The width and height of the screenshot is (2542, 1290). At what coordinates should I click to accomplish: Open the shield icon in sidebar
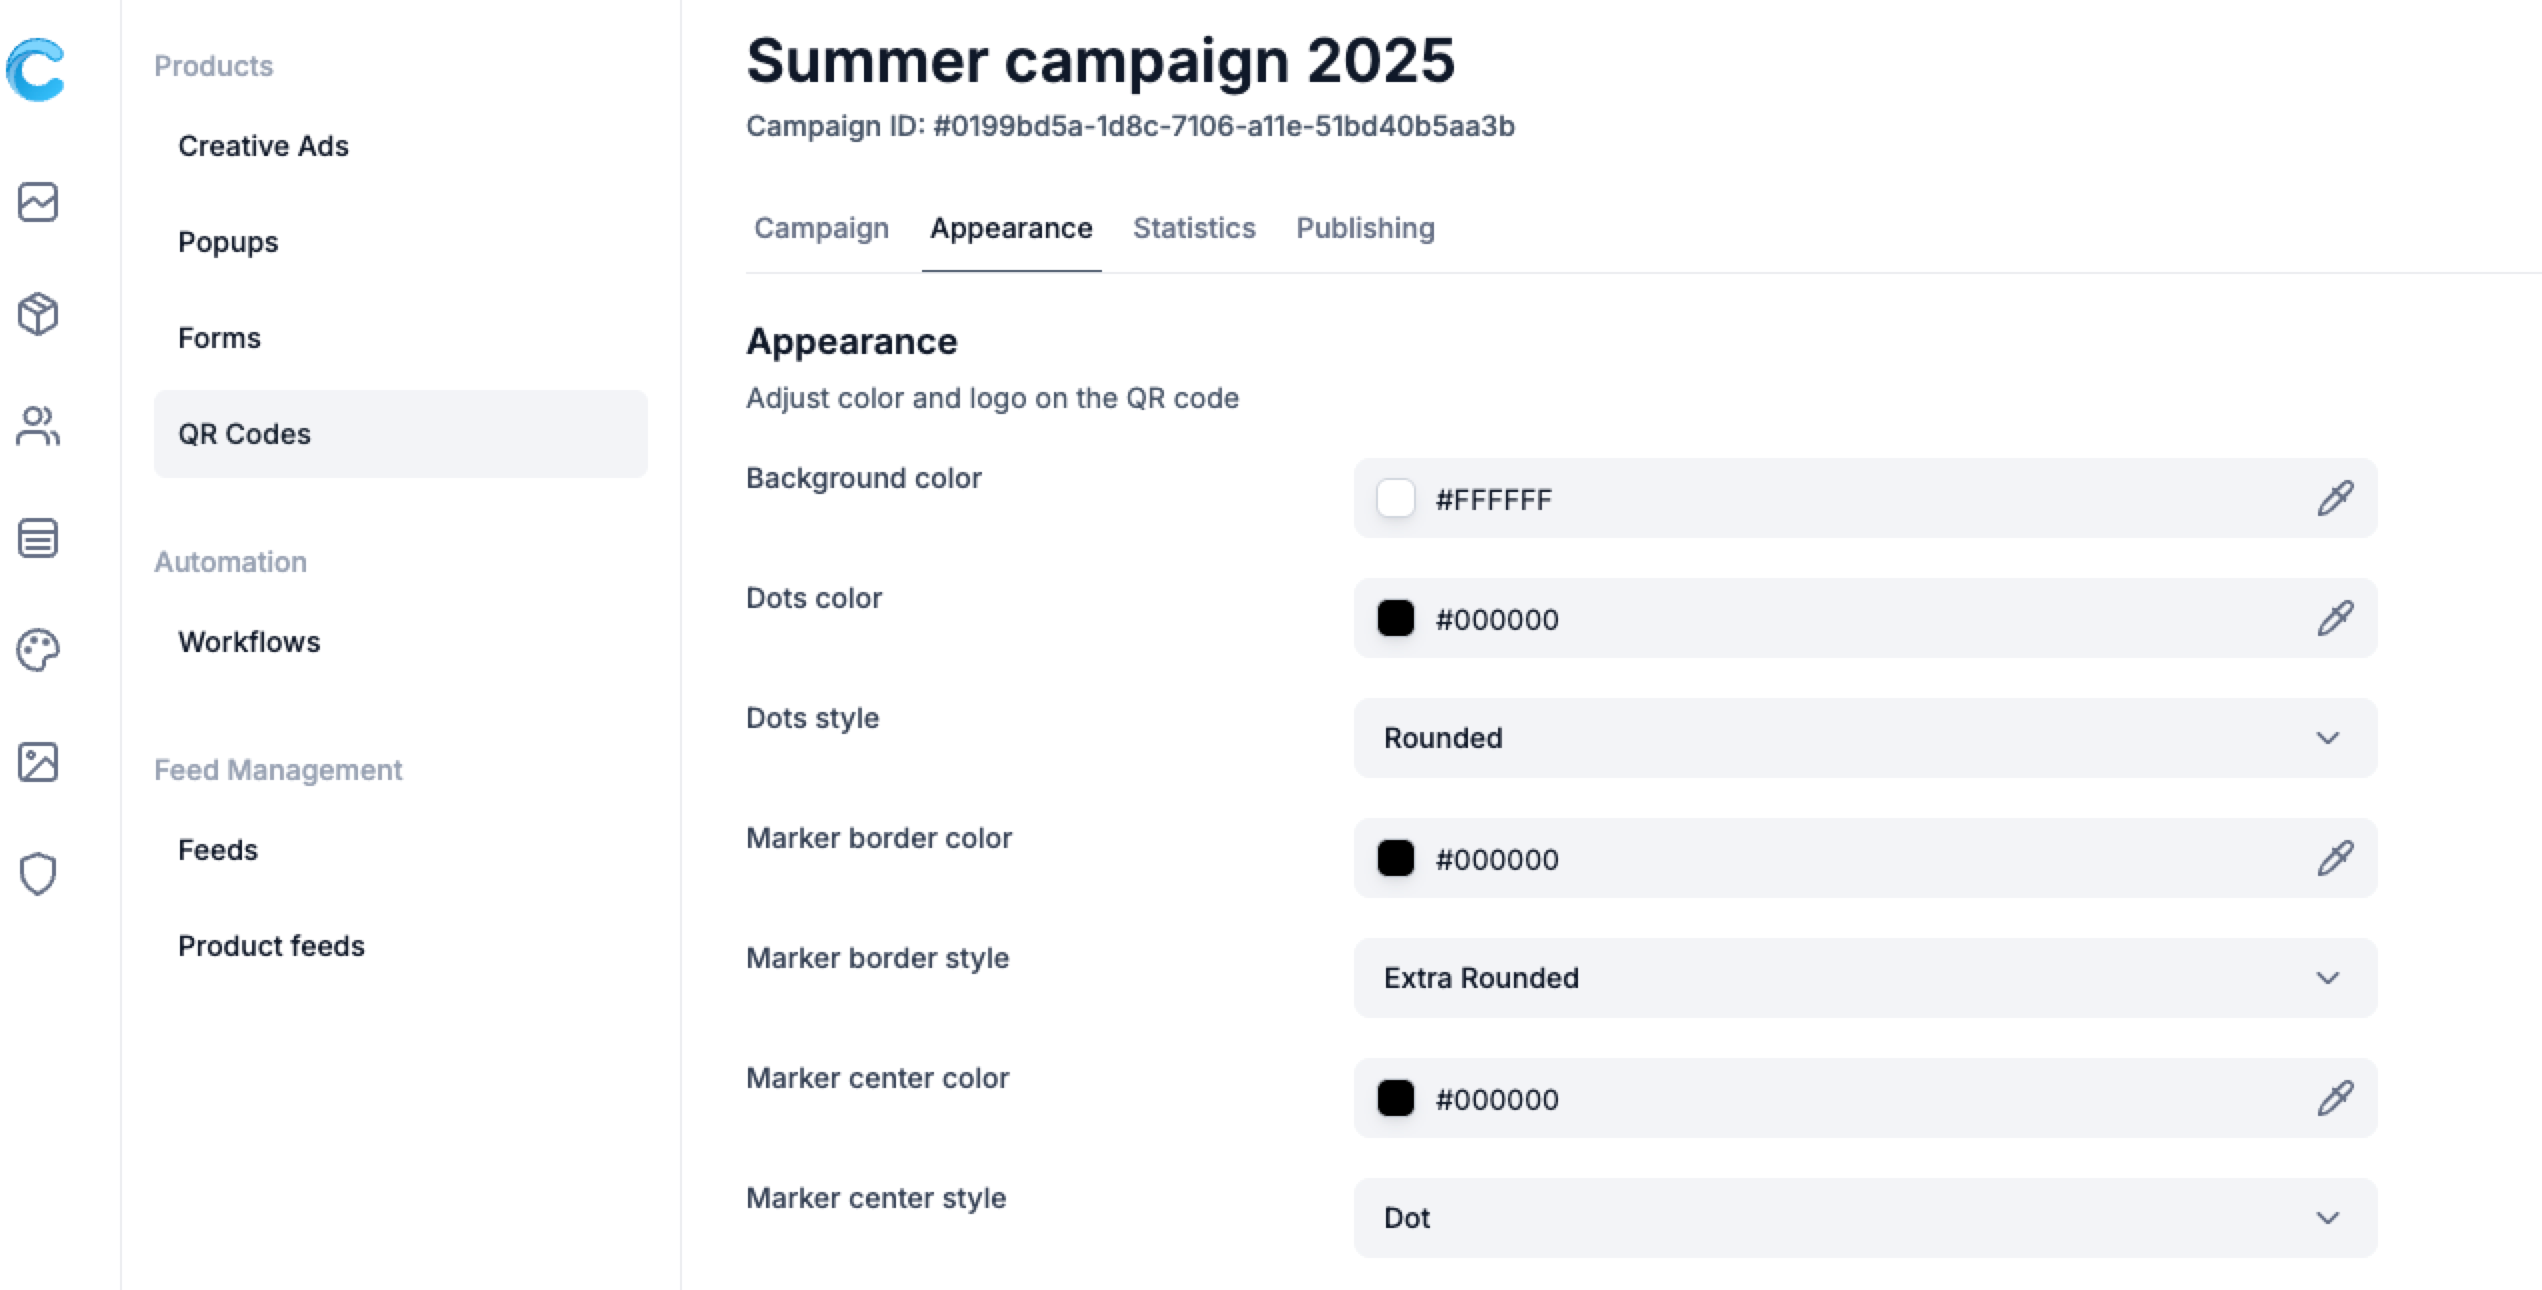pos(38,874)
